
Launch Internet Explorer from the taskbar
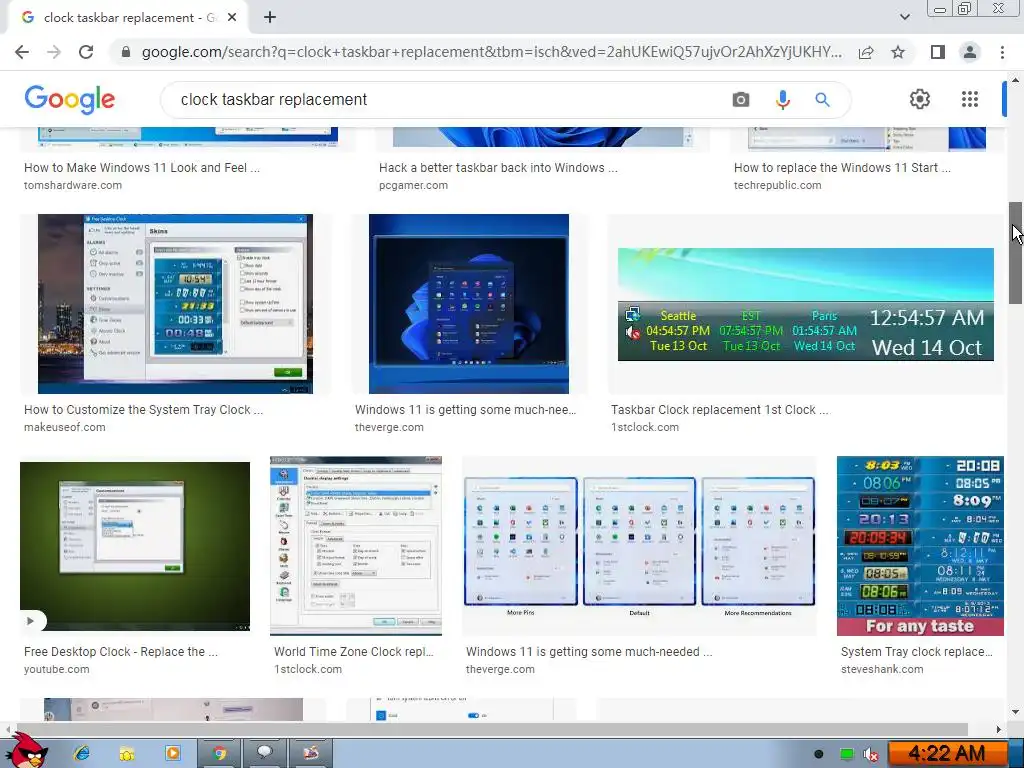pyautogui.click(x=82, y=754)
